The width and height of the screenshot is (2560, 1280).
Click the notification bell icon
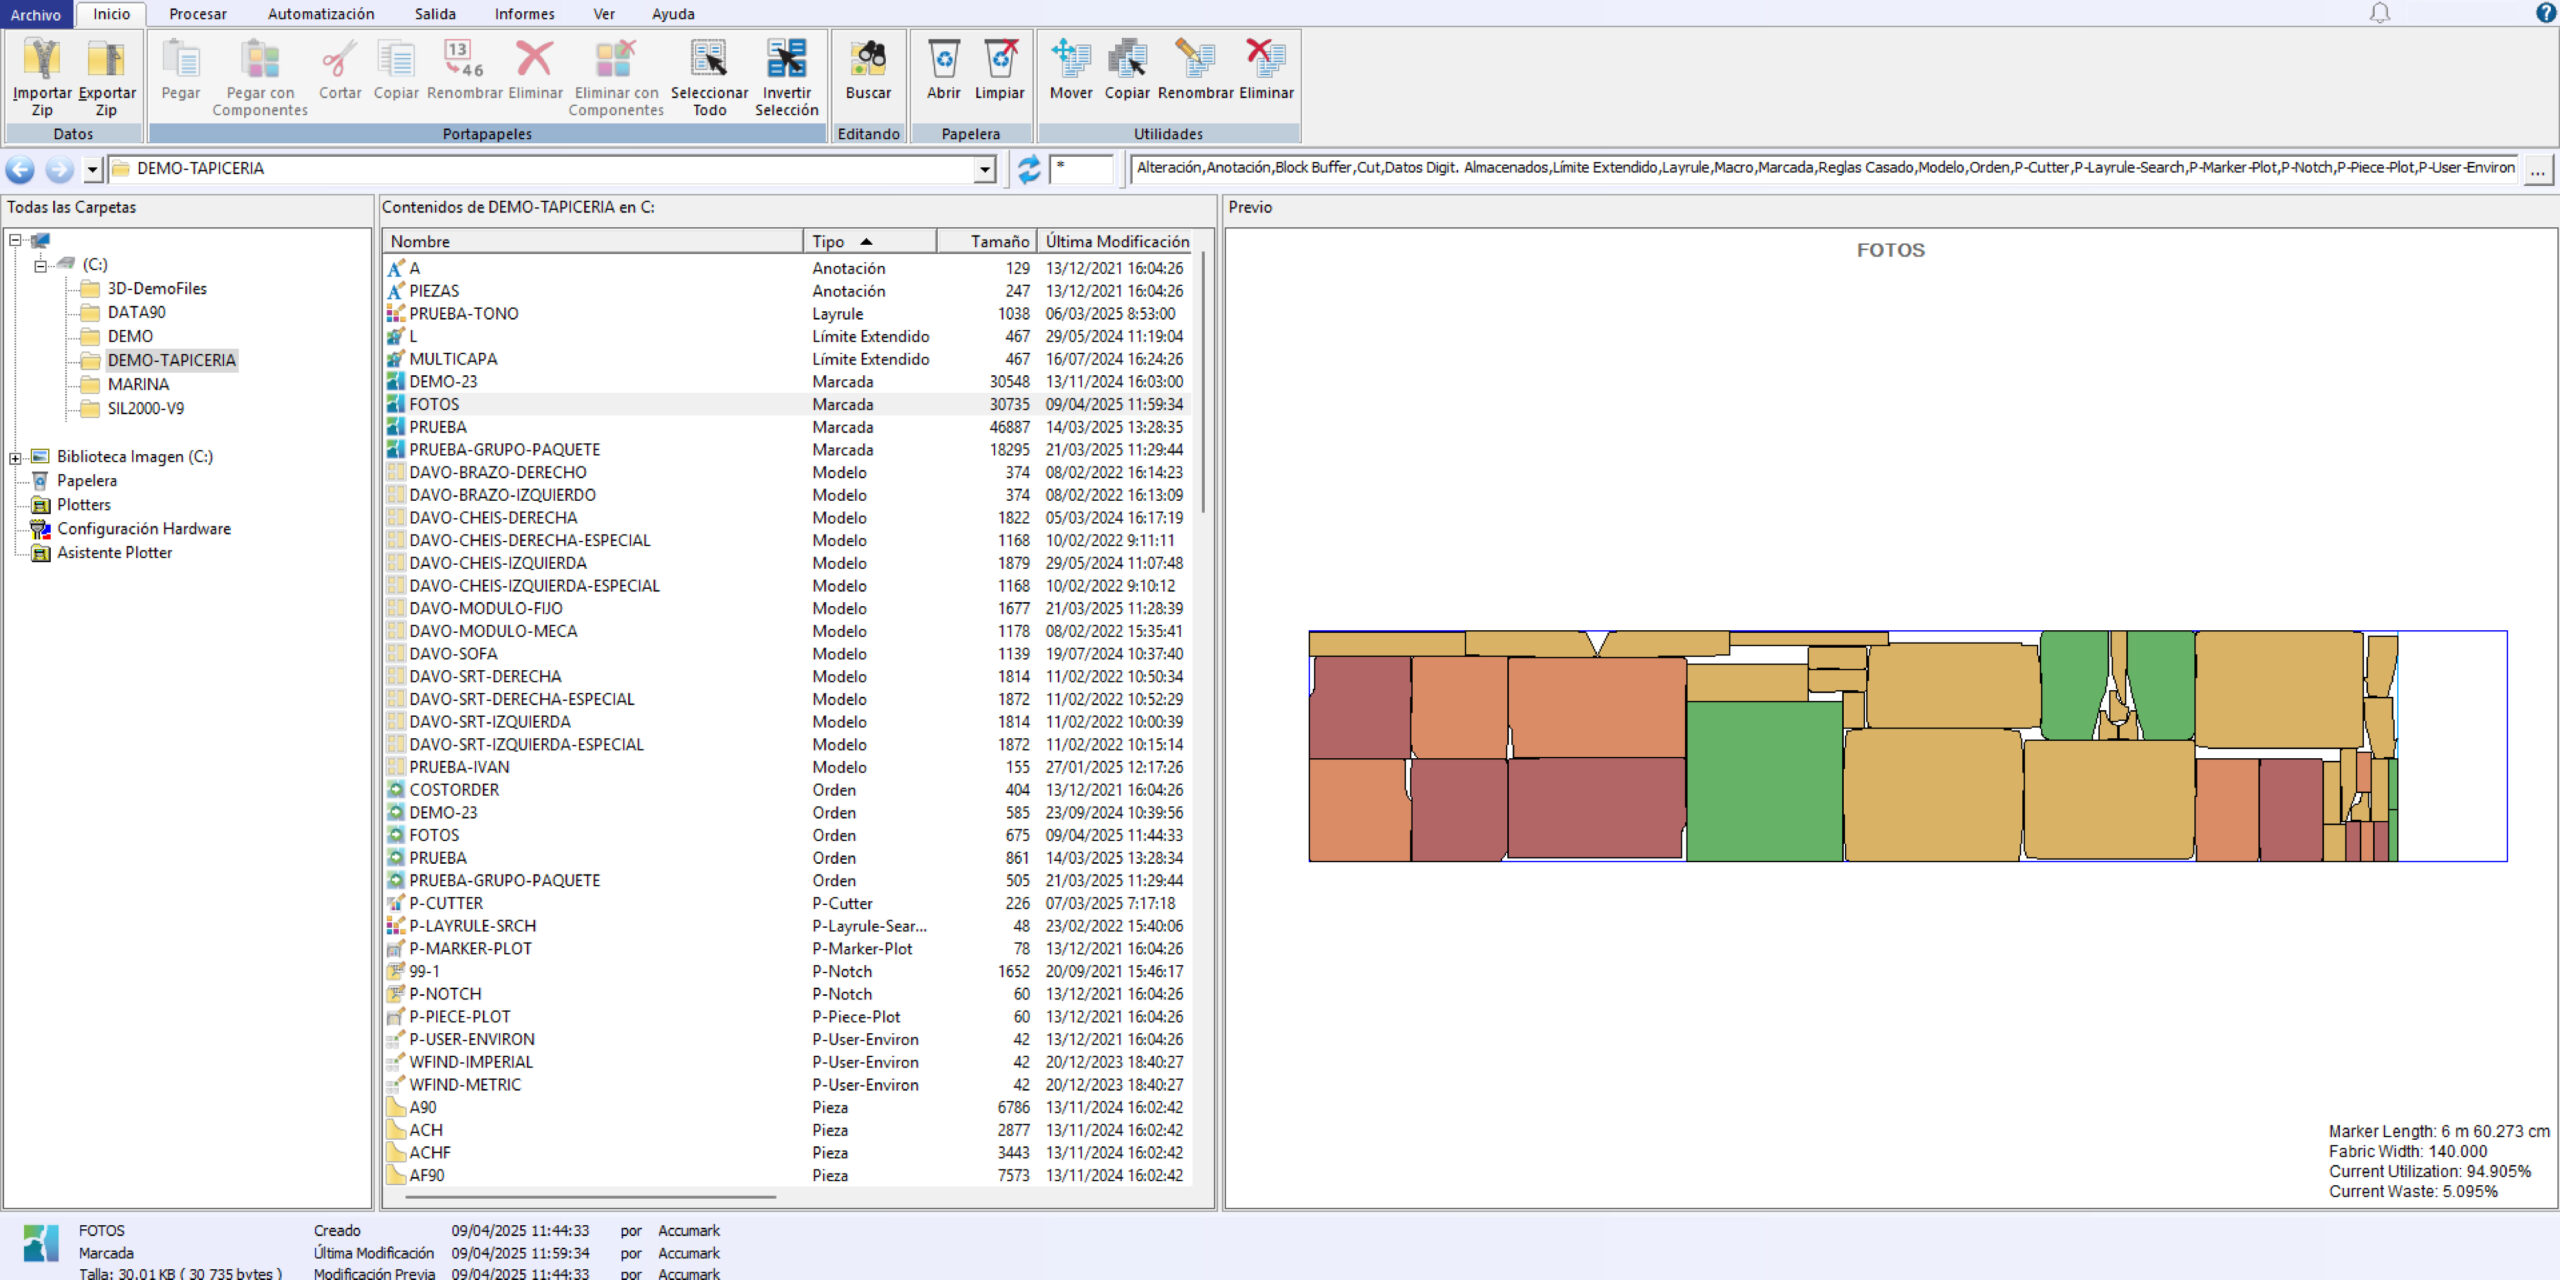[x=2380, y=13]
